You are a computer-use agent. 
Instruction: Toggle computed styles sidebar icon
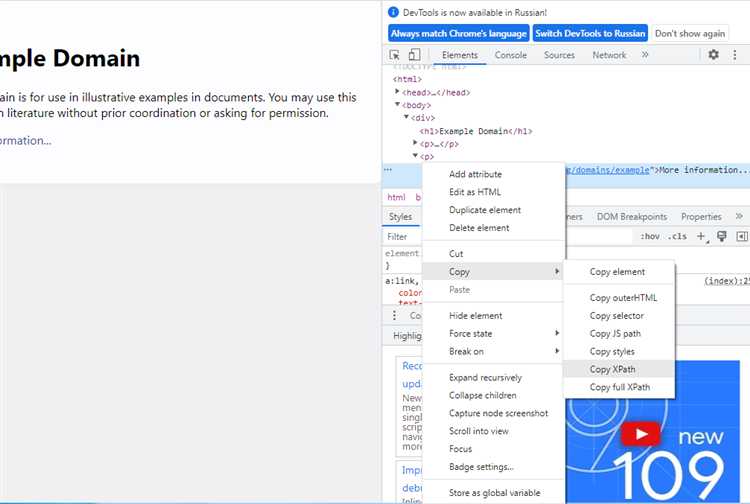click(742, 236)
